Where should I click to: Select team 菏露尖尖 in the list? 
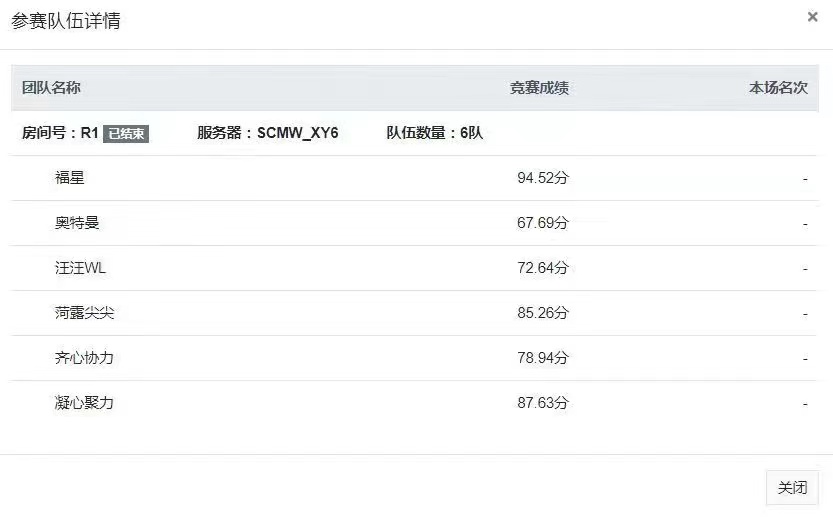click(x=84, y=313)
